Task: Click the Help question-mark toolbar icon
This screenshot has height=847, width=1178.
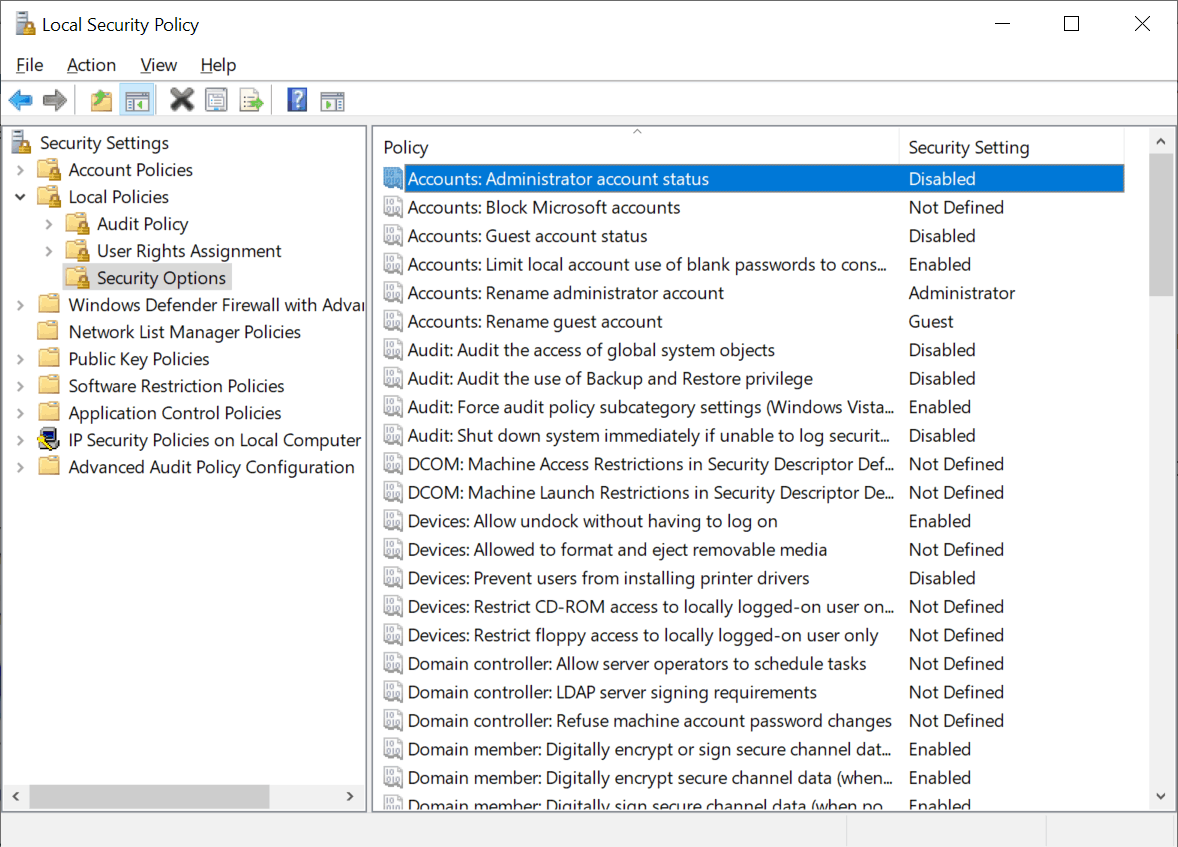Action: click(x=297, y=99)
